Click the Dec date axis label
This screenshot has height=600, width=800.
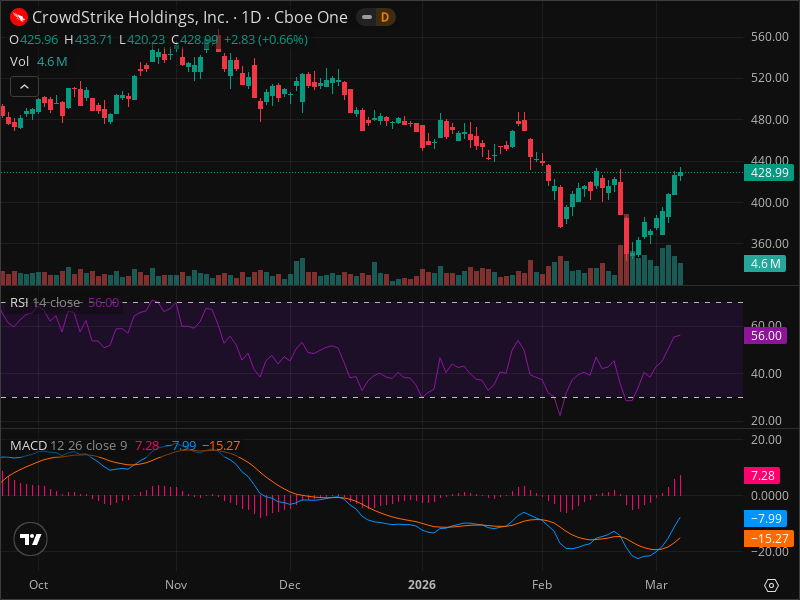coord(290,585)
